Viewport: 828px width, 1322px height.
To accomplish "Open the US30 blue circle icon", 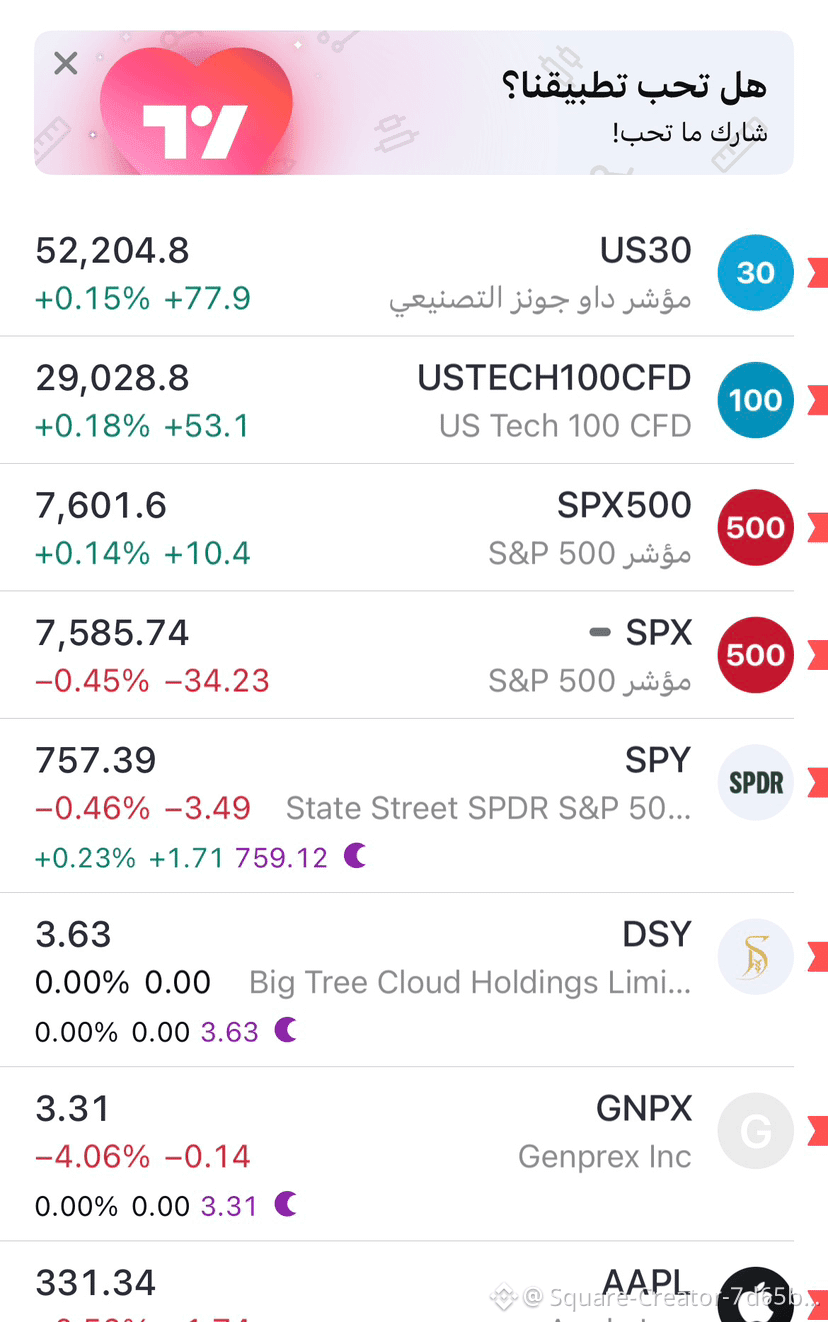I will 756,272.
